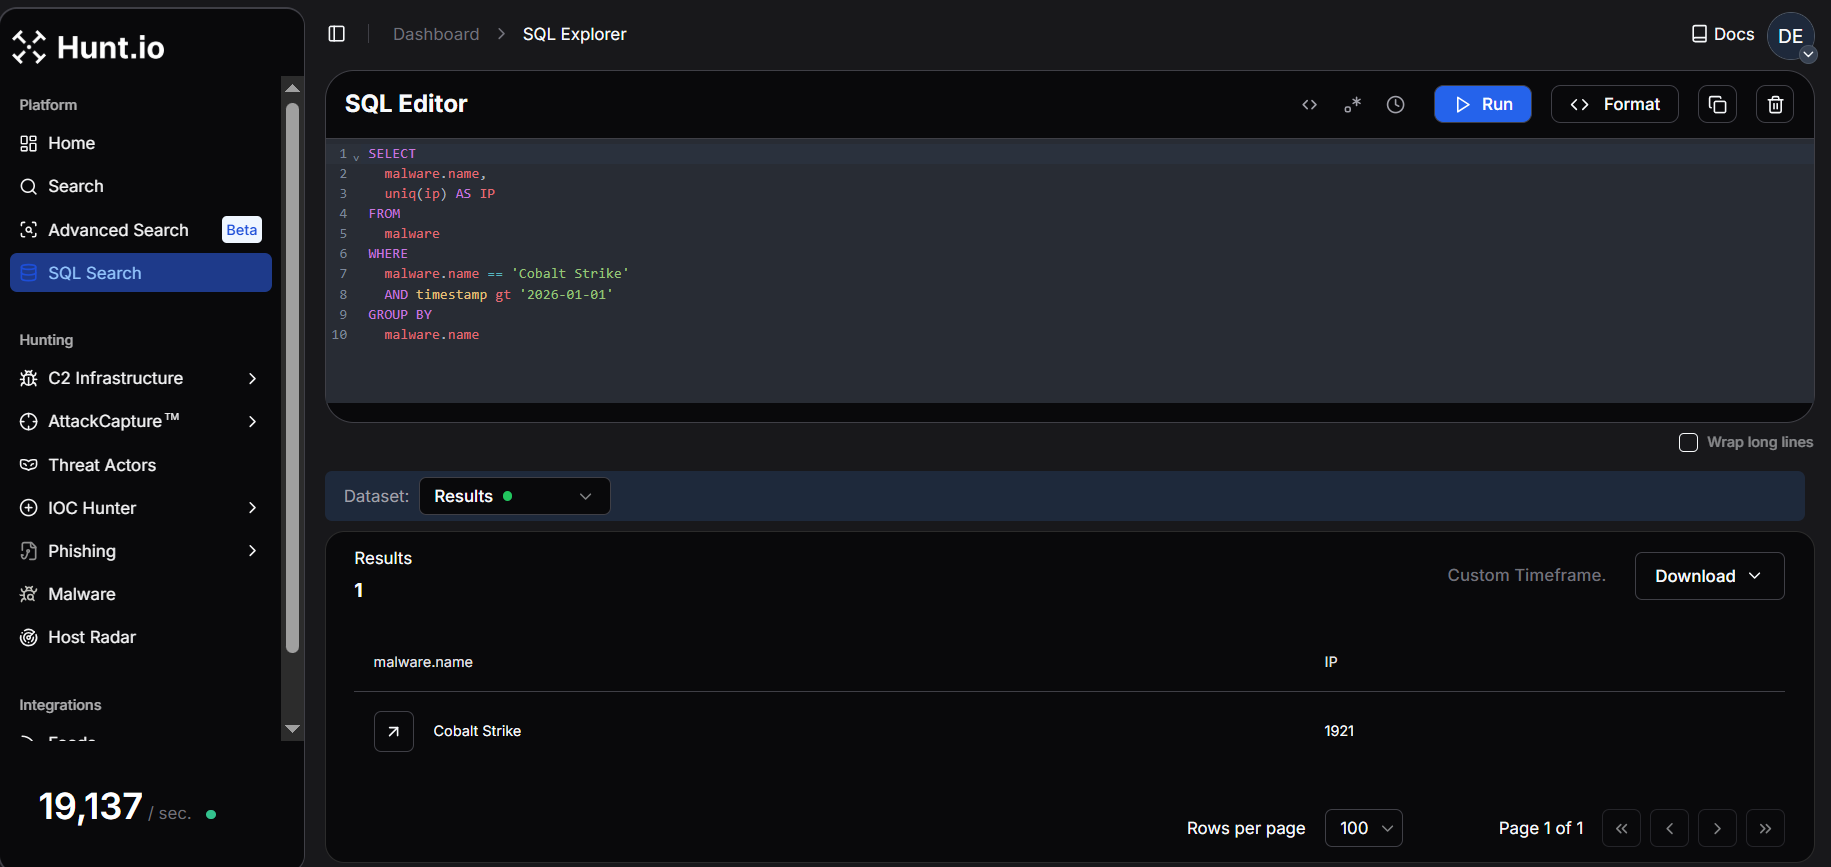Go to Advanced Search in sidebar
The width and height of the screenshot is (1831, 867).
point(118,230)
